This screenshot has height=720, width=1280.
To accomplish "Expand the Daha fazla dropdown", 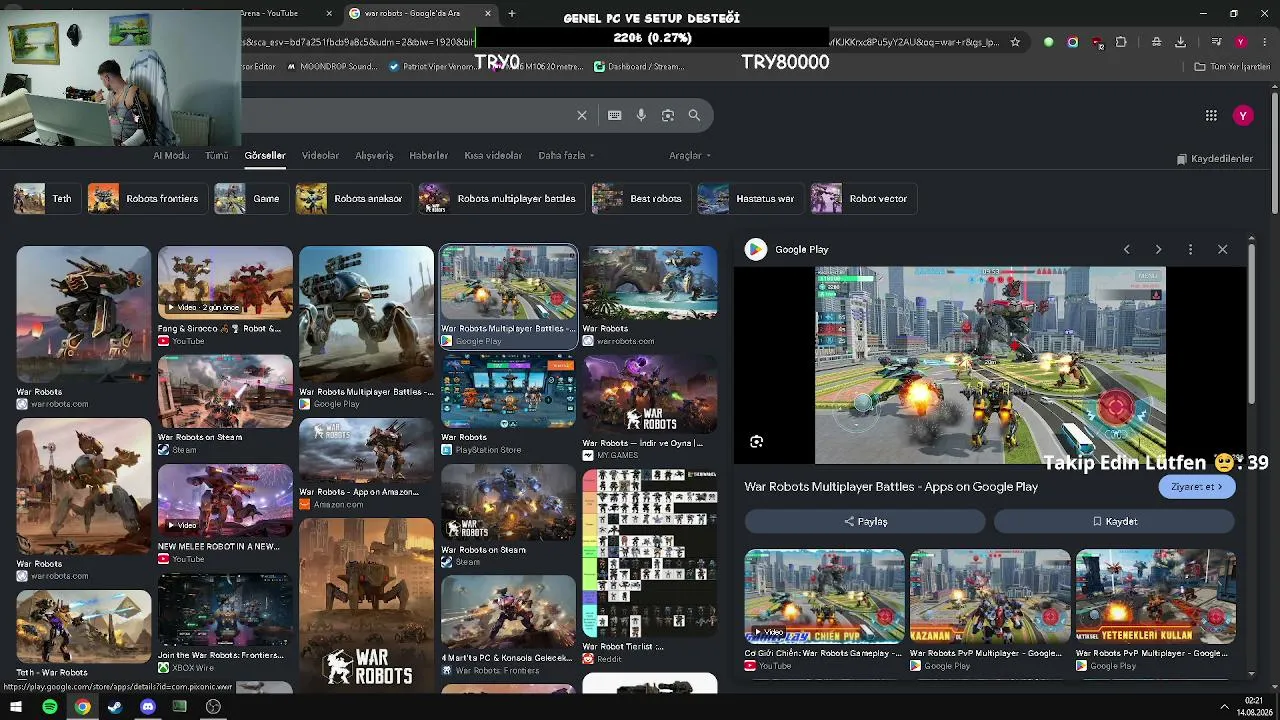I will [566, 155].
